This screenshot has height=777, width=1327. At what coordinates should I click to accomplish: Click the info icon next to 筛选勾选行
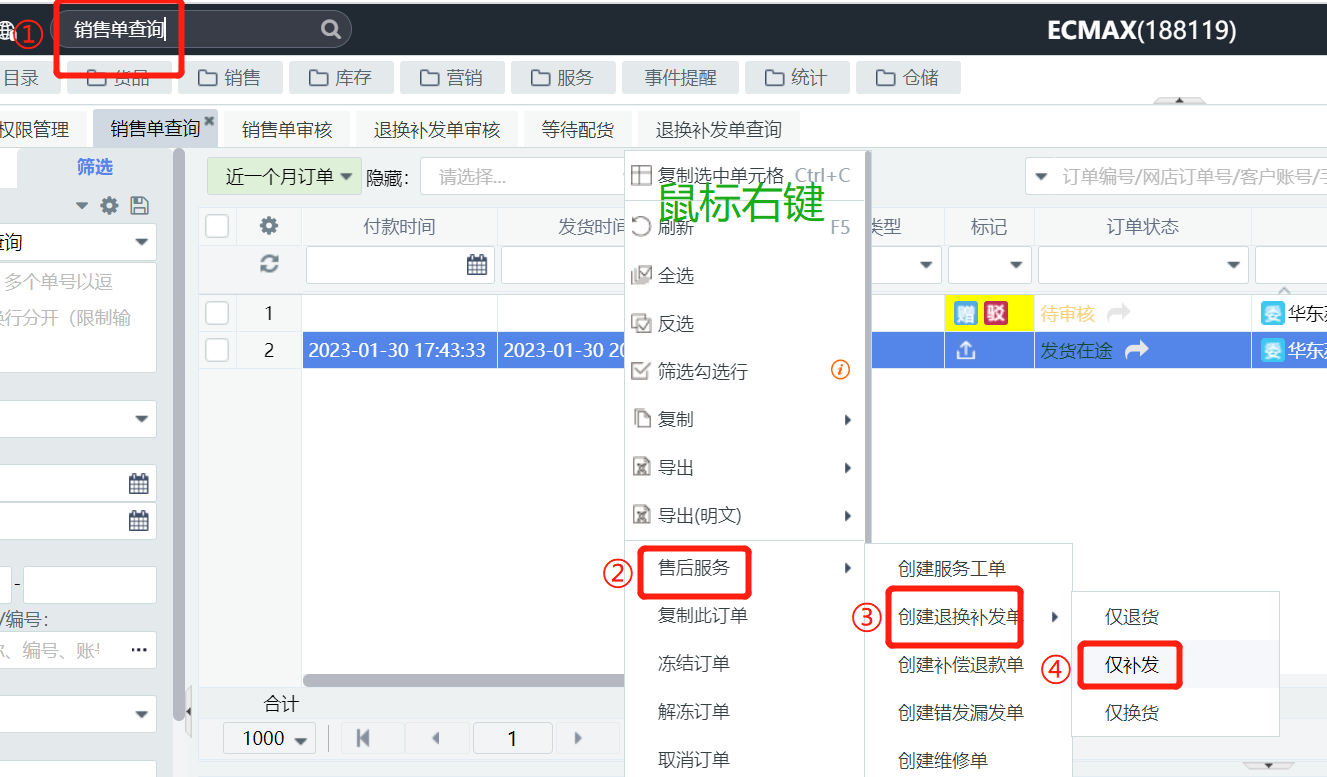click(840, 370)
